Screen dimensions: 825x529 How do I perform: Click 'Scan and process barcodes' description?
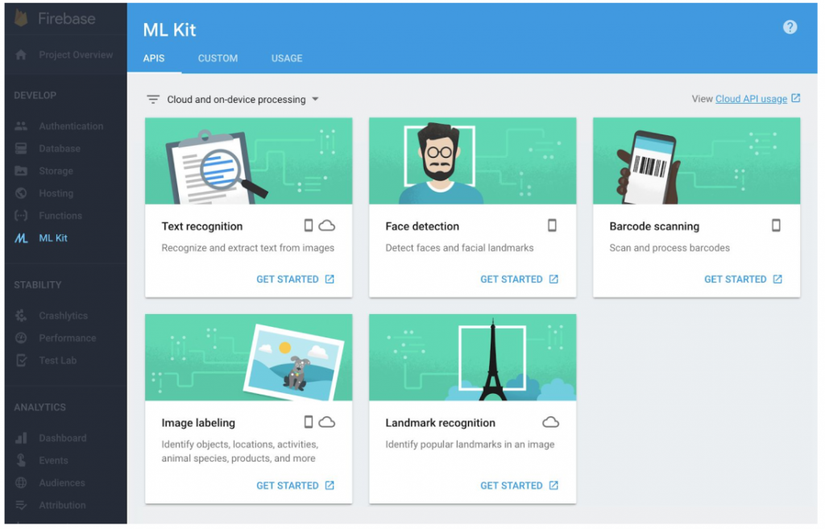669,248
